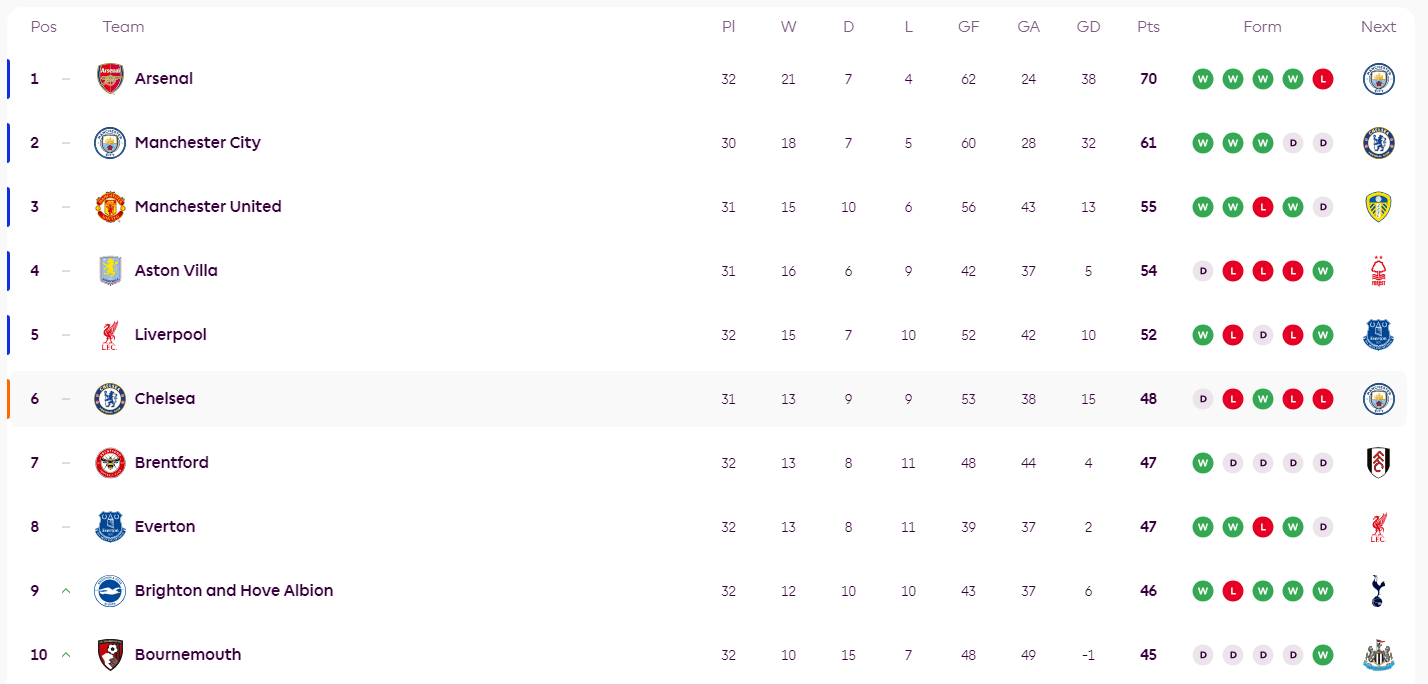Click the GD column header
1428x684 pixels.
(1088, 27)
